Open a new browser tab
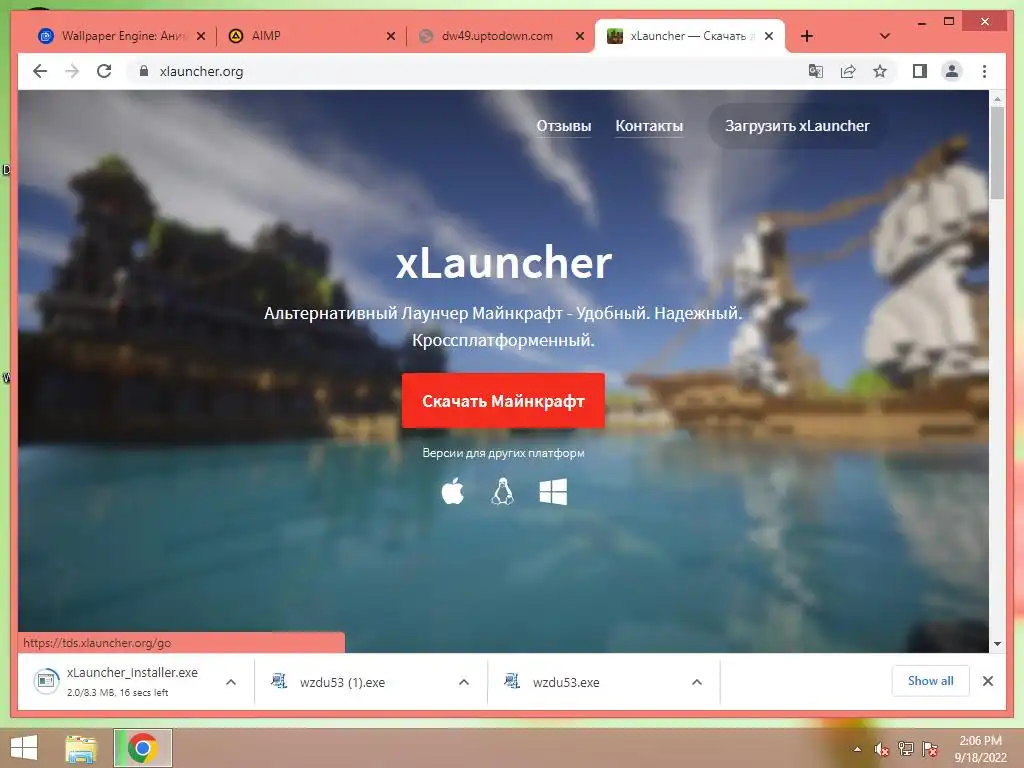The image size is (1024, 768). pyautogui.click(x=807, y=36)
